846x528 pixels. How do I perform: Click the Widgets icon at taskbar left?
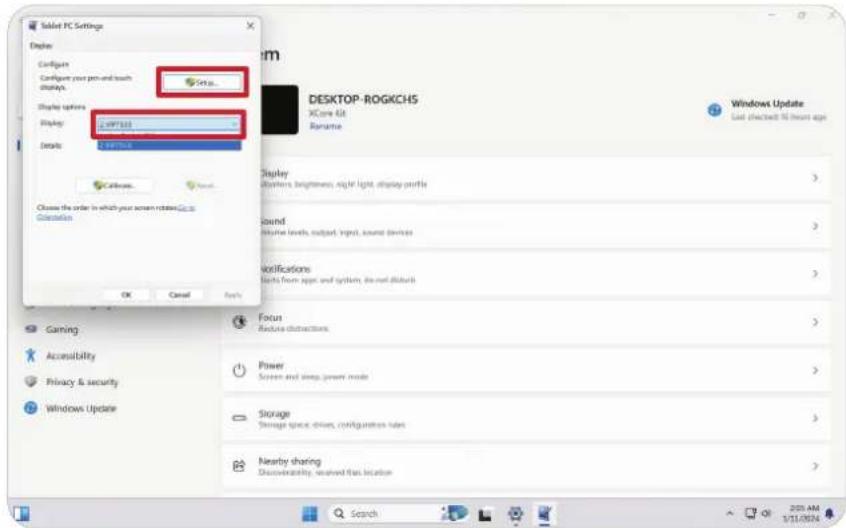[x=21, y=514]
